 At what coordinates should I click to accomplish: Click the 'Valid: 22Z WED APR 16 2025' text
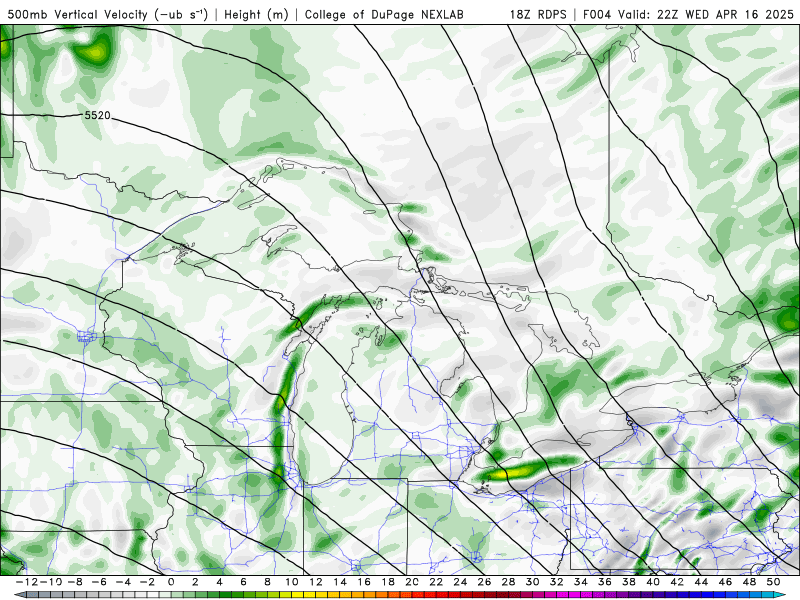706,14
